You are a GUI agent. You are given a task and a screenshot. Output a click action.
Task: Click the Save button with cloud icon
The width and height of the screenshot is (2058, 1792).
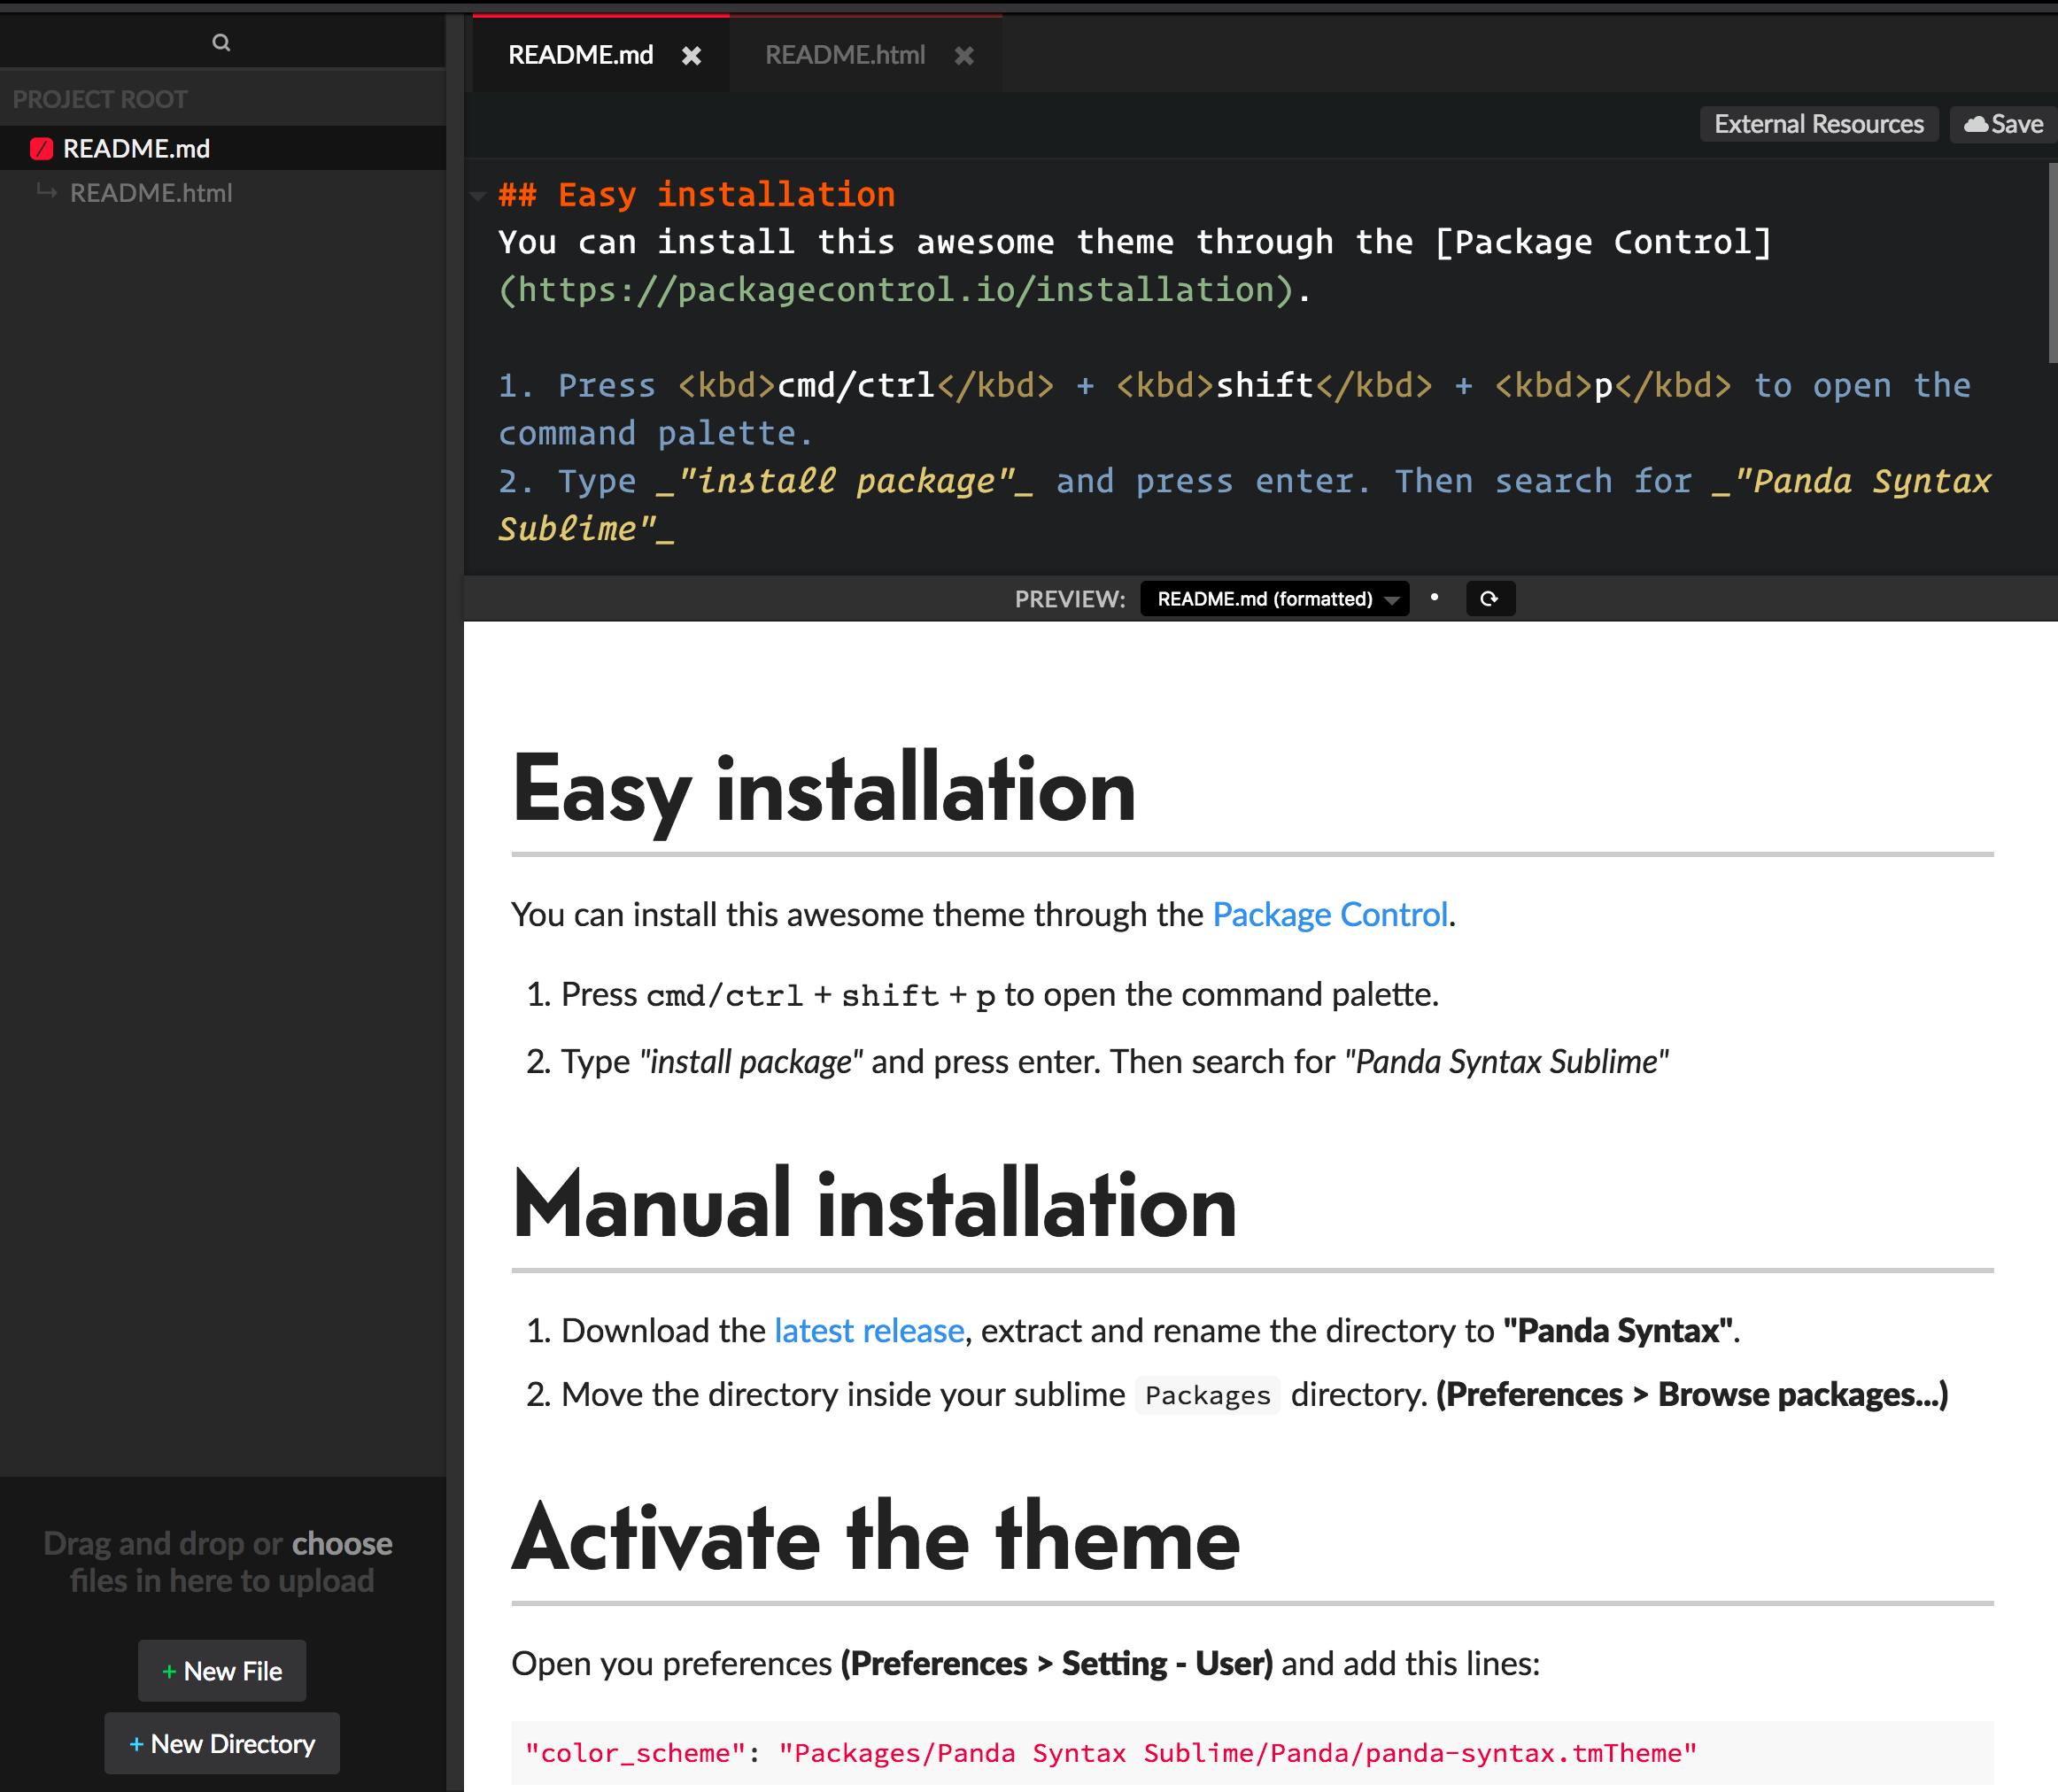[x=2003, y=124]
